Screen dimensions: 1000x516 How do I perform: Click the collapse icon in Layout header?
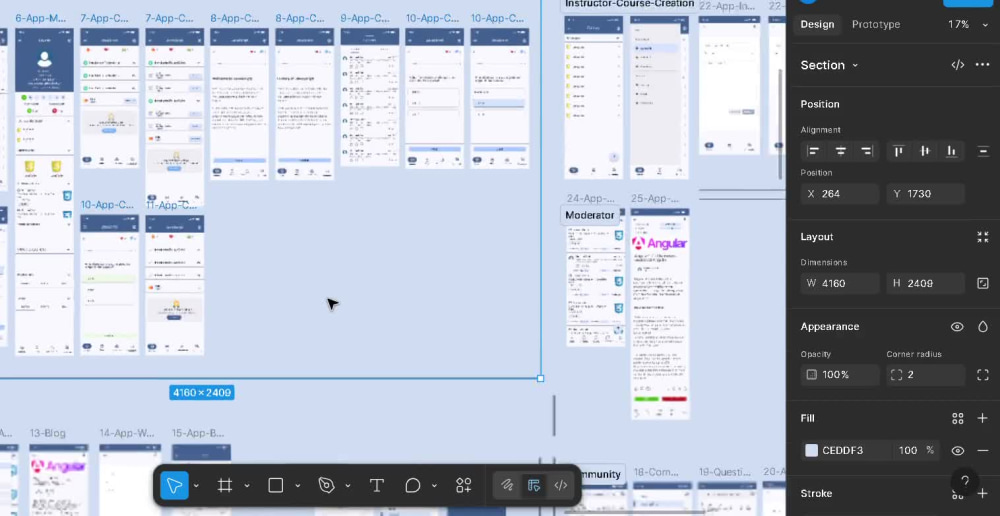[x=983, y=237]
